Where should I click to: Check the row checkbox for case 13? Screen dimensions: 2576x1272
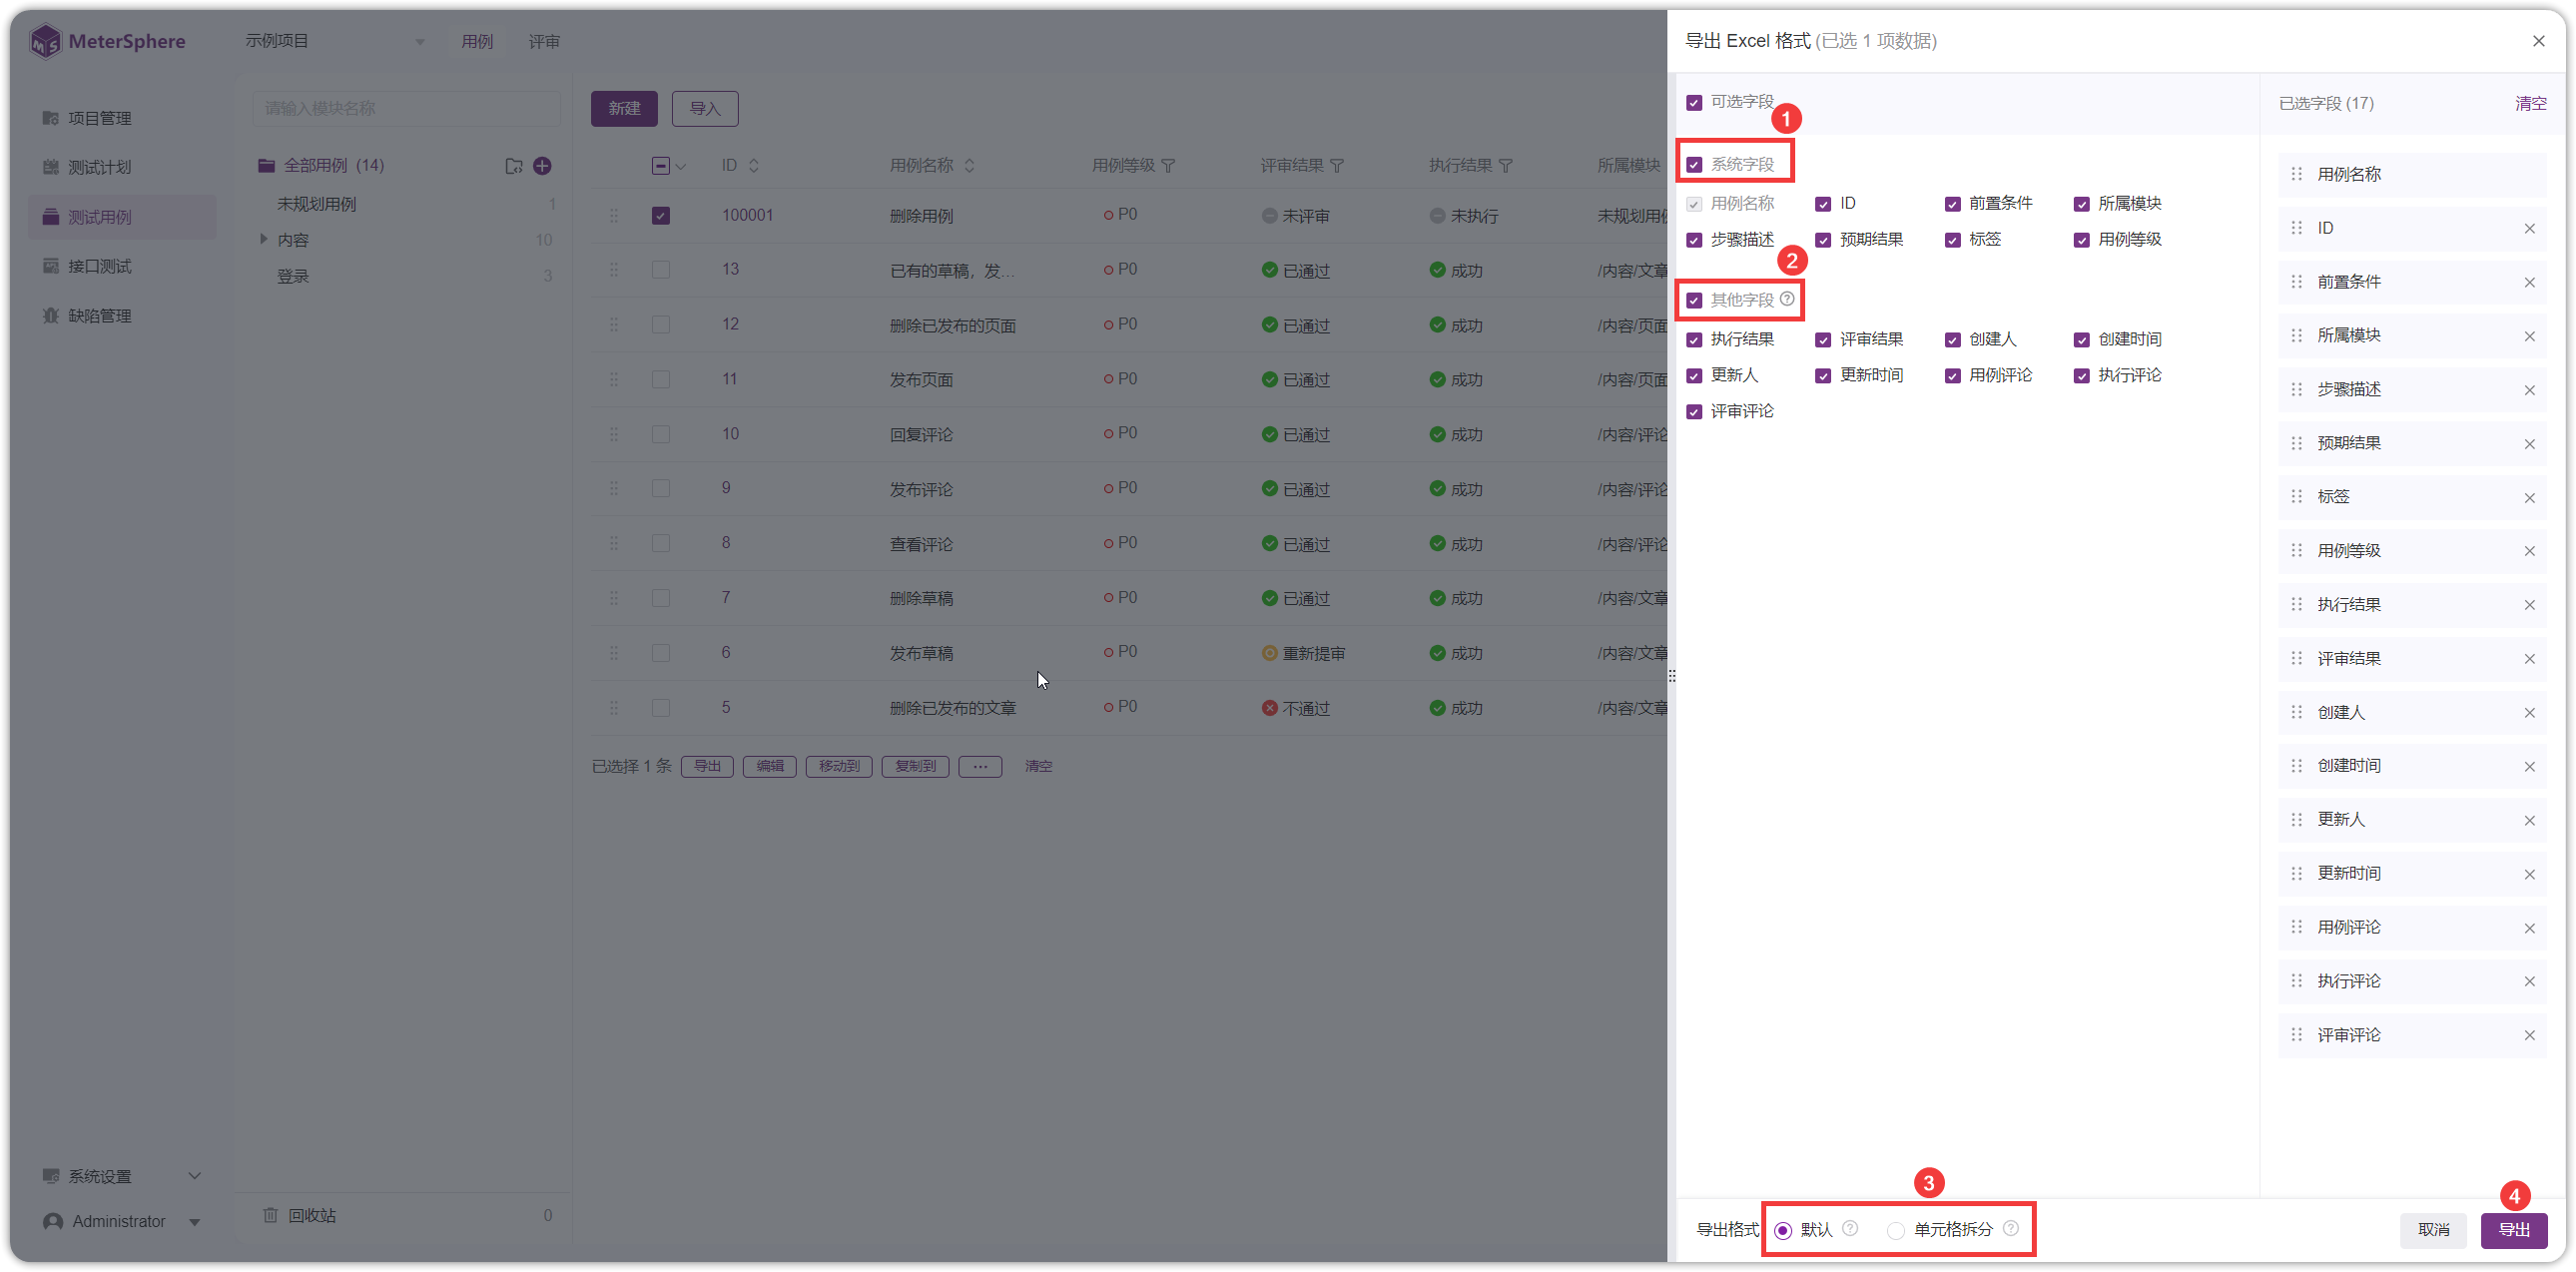(x=660, y=270)
